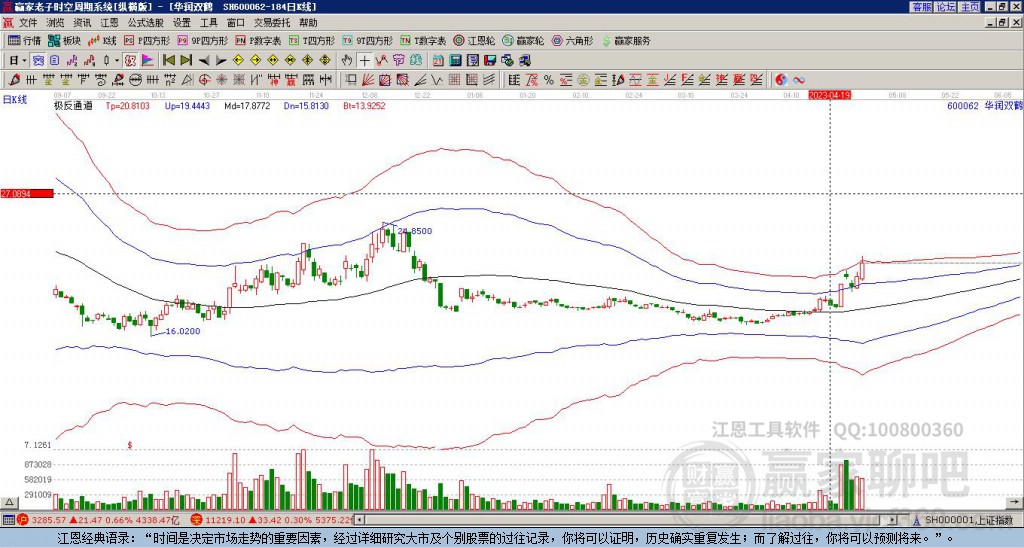Open the 9P四方形 tool
1024x548 pixels.
coord(203,40)
